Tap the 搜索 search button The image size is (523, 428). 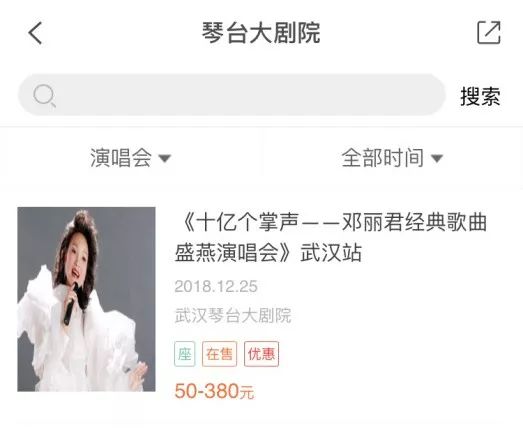point(480,96)
